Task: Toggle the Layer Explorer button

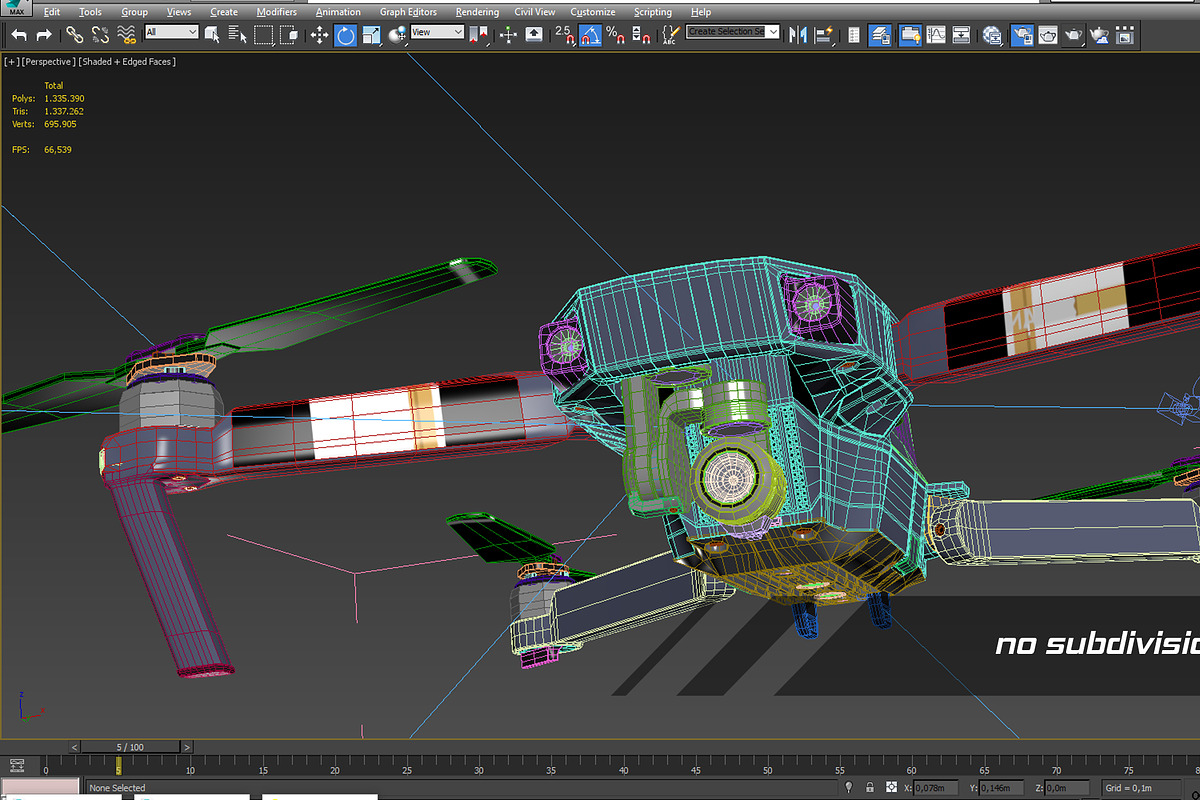Action: [x=880, y=35]
